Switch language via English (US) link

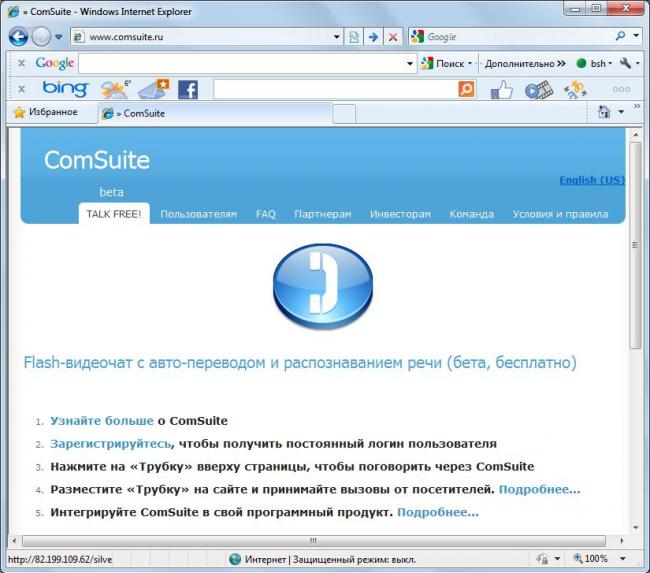(592, 180)
